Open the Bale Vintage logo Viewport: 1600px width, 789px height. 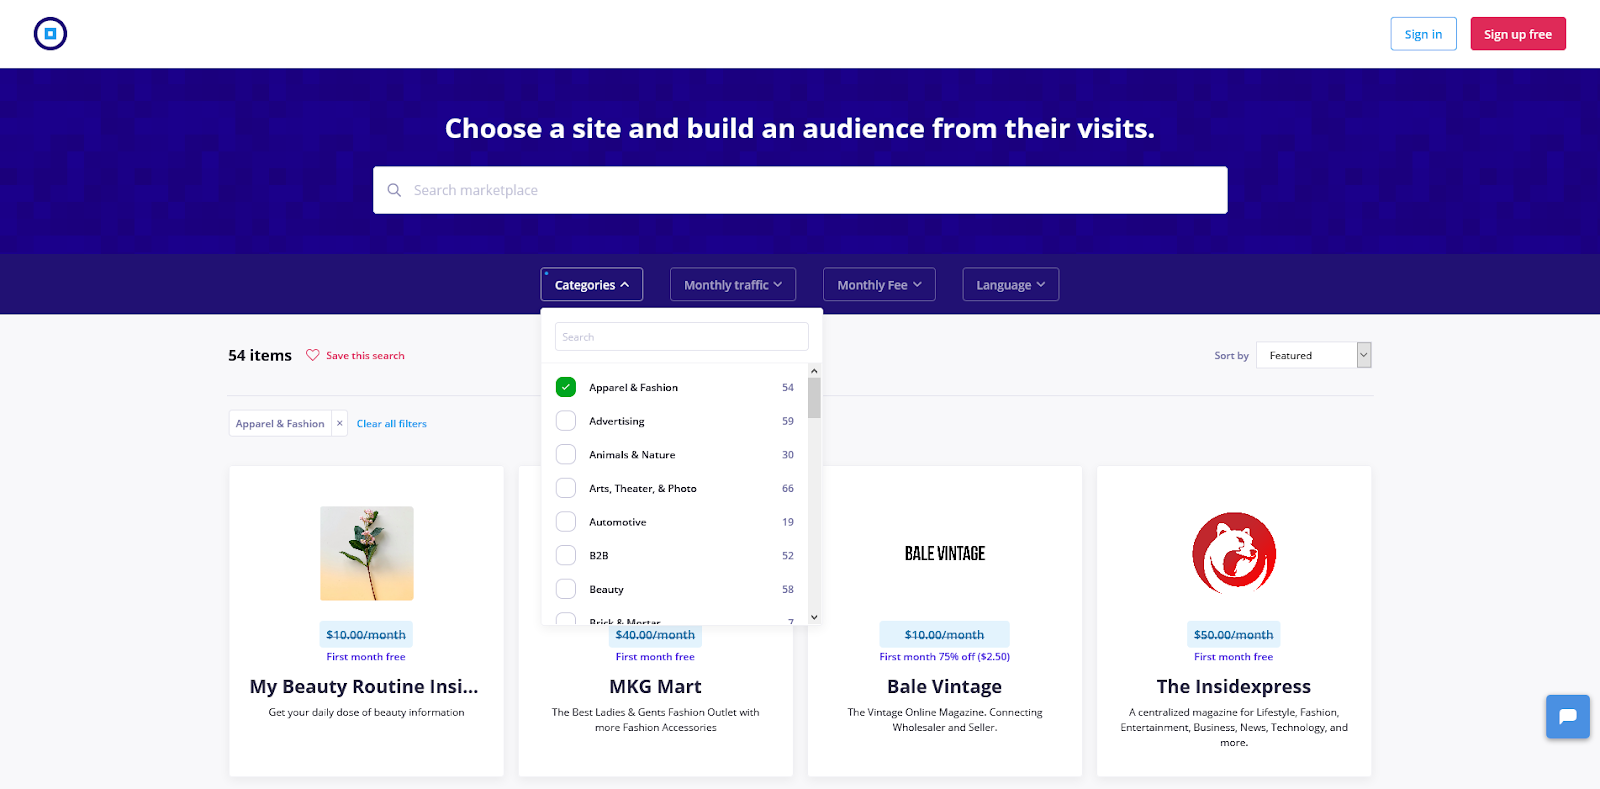click(x=944, y=553)
